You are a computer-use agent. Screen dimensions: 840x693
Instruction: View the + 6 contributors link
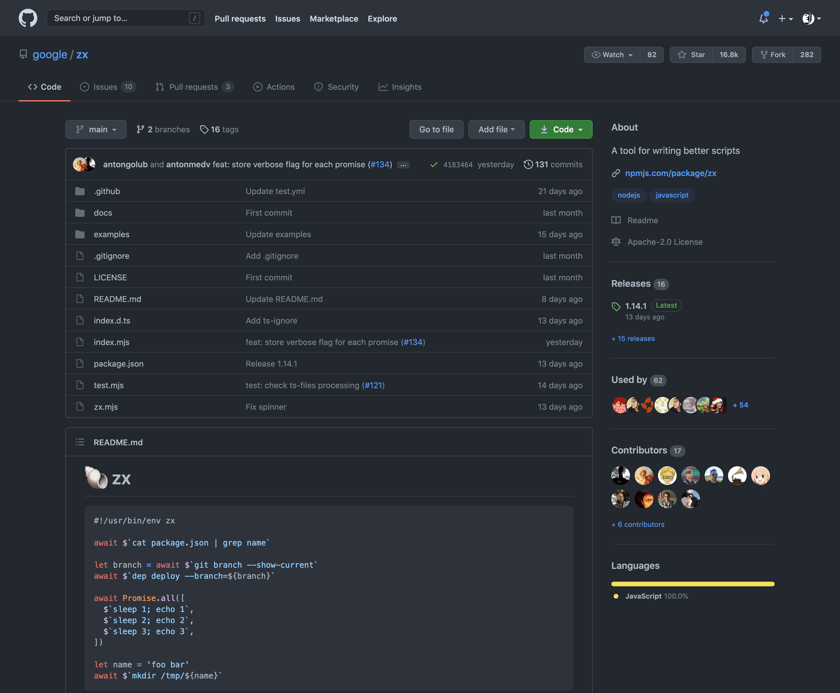(x=638, y=524)
